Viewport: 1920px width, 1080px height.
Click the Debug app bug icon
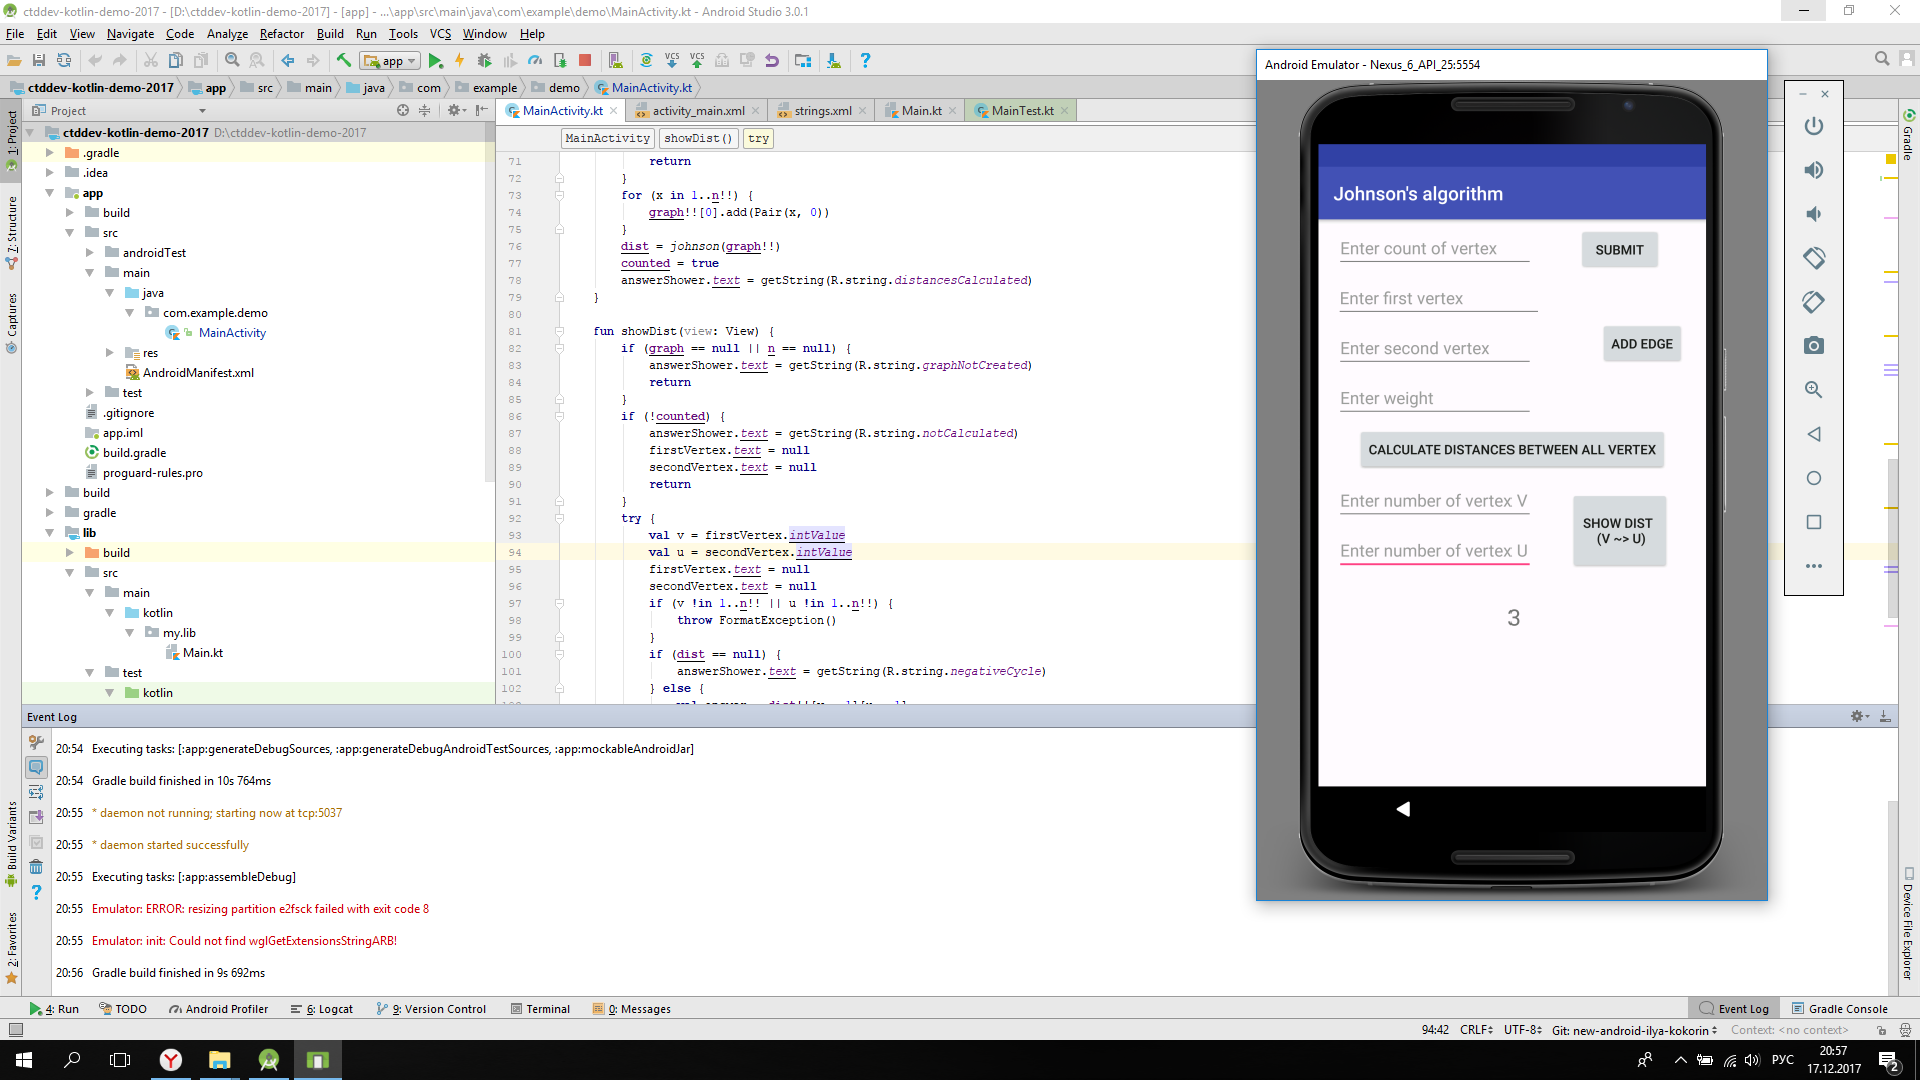coord(484,61)
